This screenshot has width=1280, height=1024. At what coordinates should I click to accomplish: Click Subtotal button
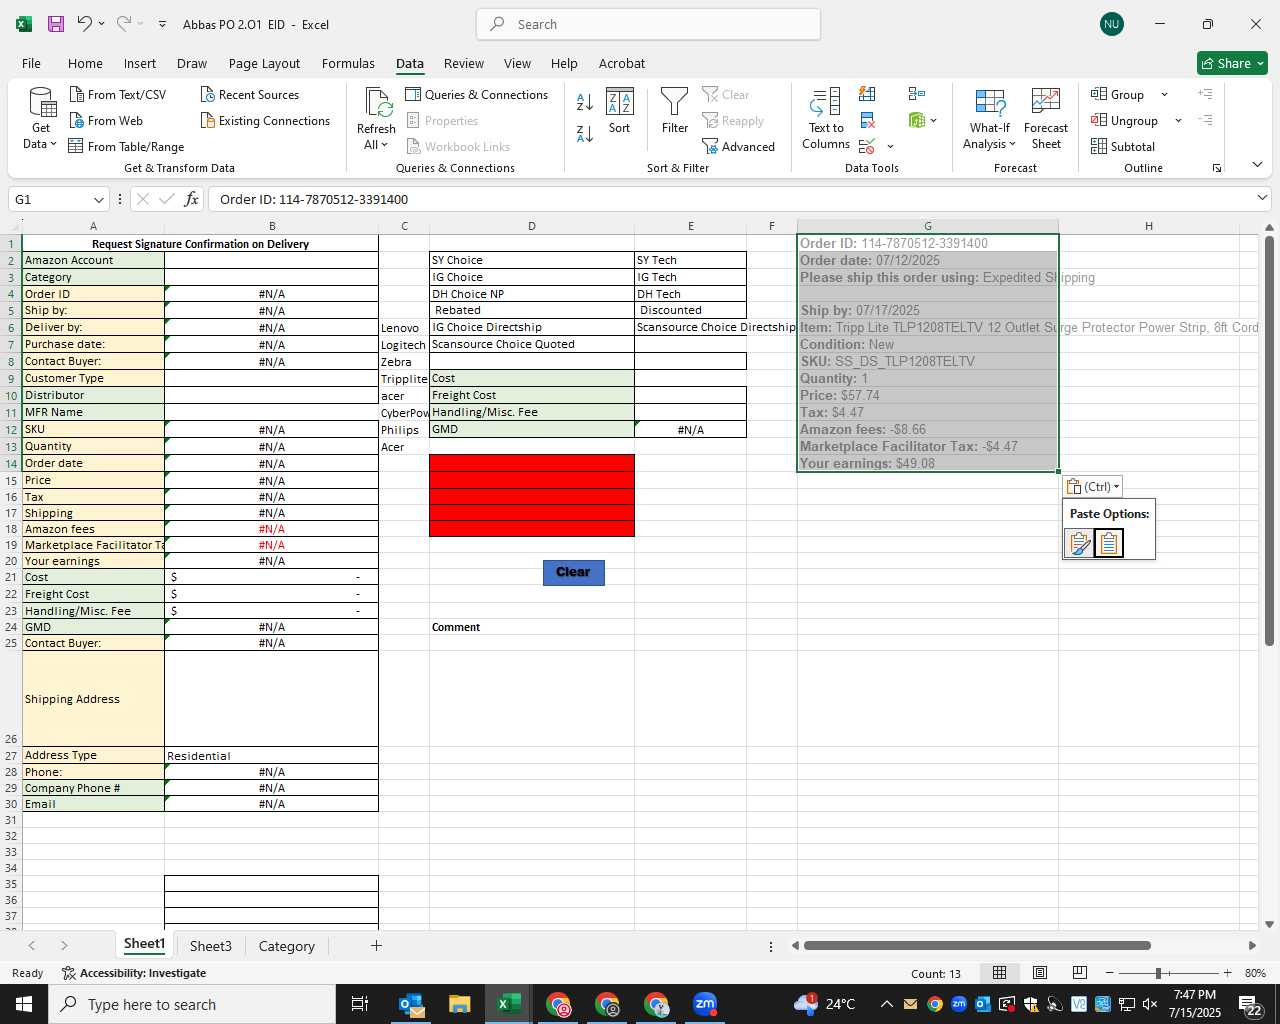coord(1123,146)
